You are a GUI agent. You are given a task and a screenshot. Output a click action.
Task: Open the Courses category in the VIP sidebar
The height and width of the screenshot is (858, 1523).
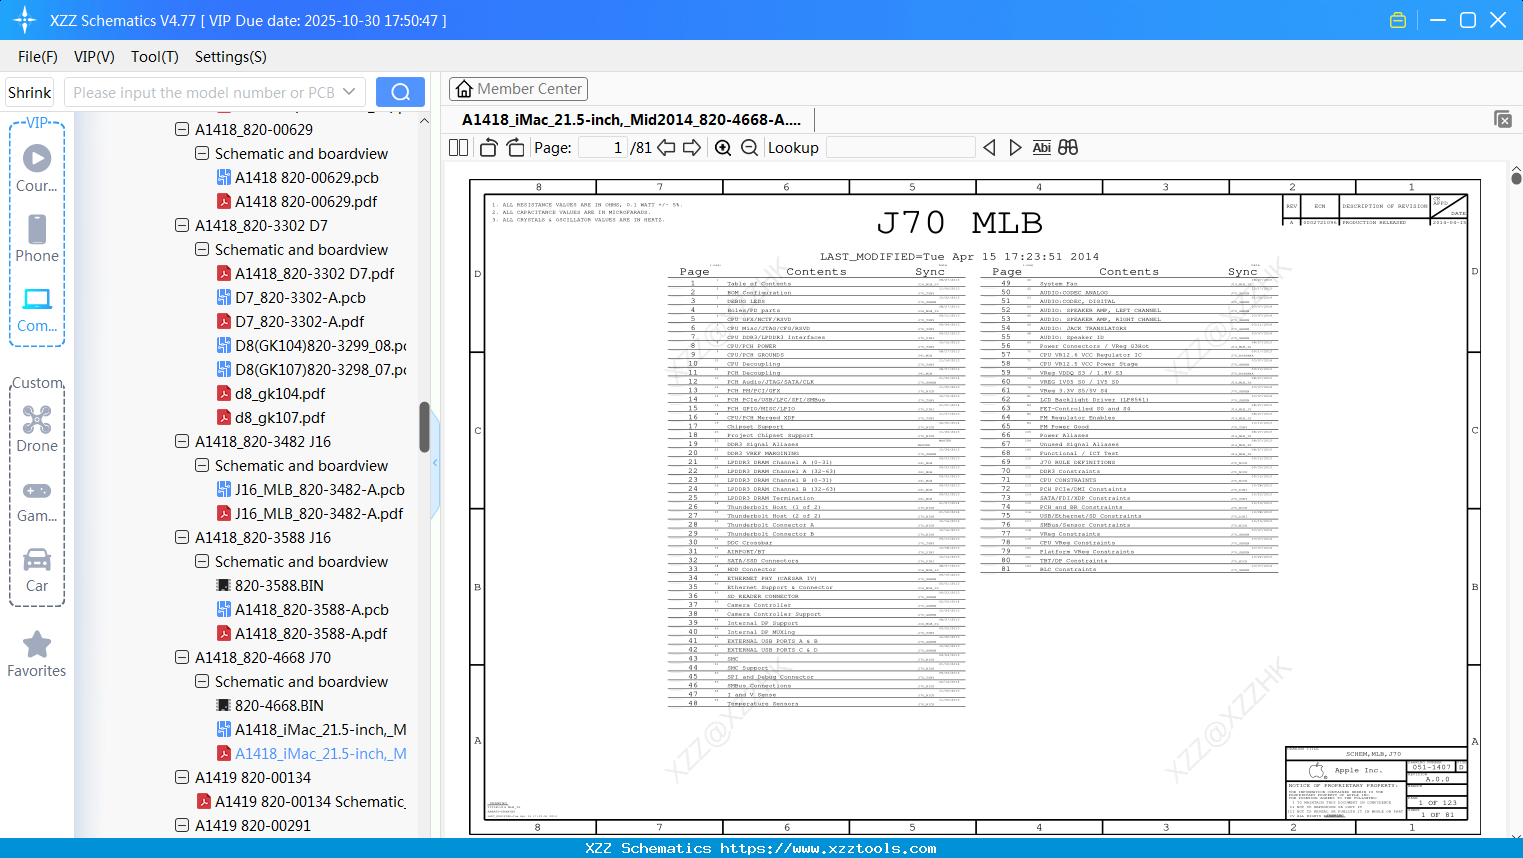coord(37,168)
